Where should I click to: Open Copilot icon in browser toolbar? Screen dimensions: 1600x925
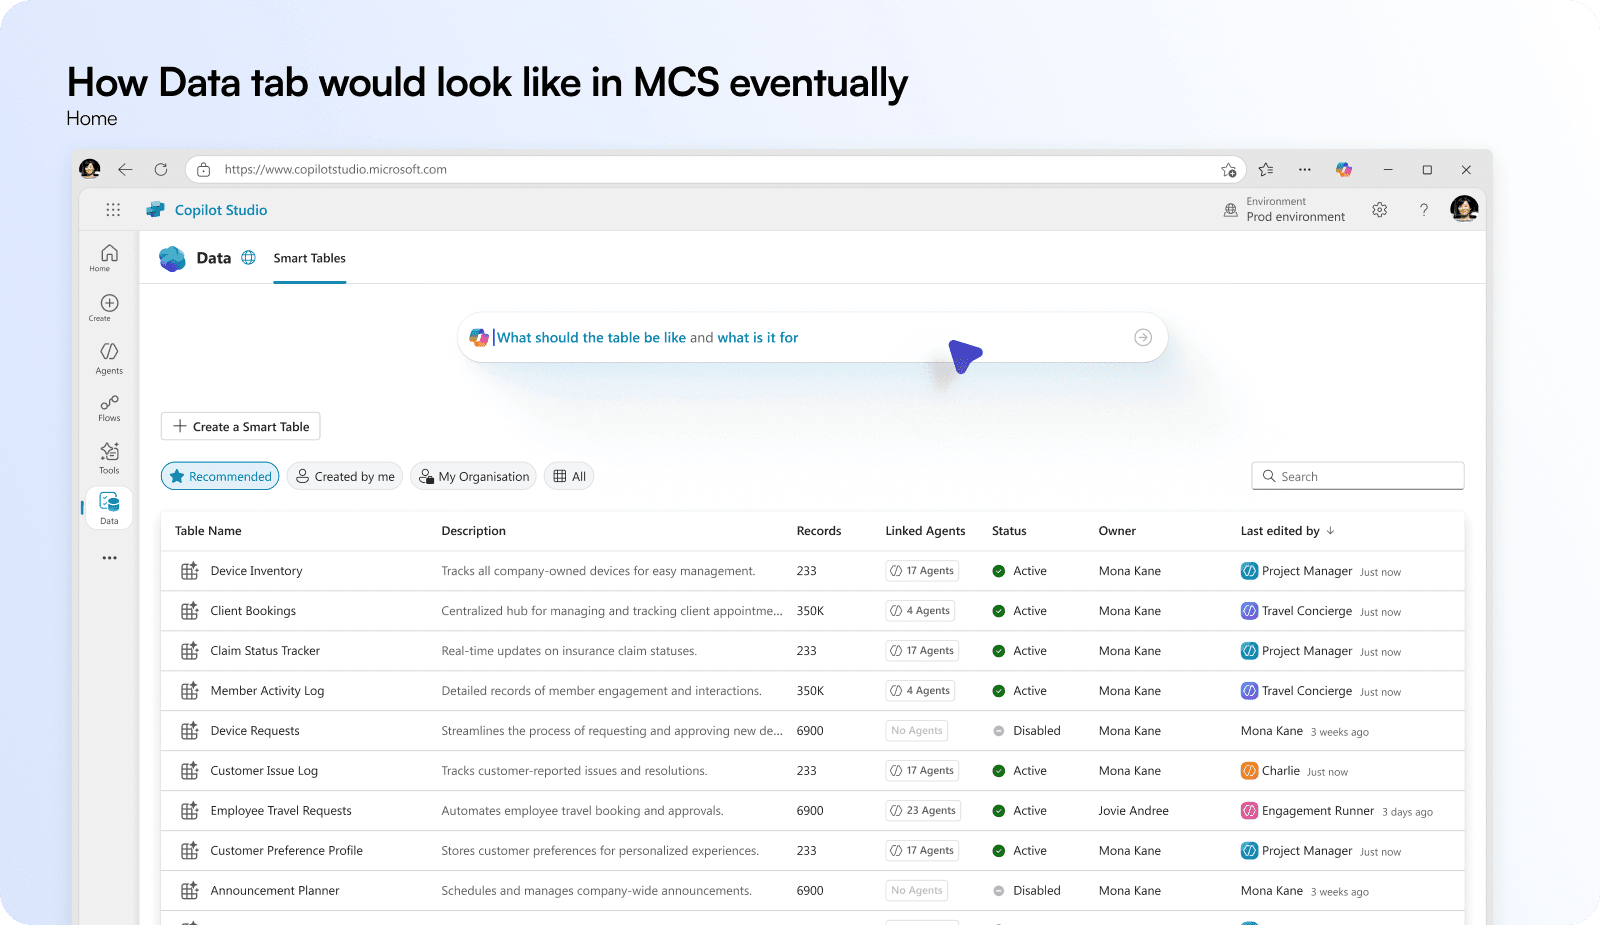tap(1344, 169)
